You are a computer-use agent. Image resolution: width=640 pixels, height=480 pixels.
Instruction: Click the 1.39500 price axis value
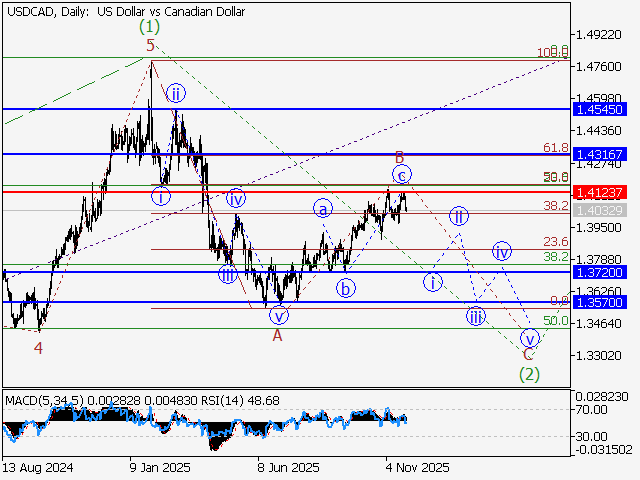point(598,227)
